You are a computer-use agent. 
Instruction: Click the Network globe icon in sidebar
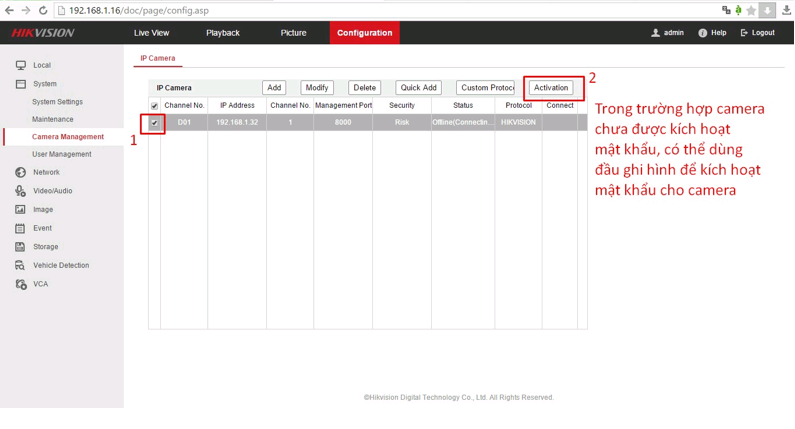pyautogui.click(x=20, y=172)
